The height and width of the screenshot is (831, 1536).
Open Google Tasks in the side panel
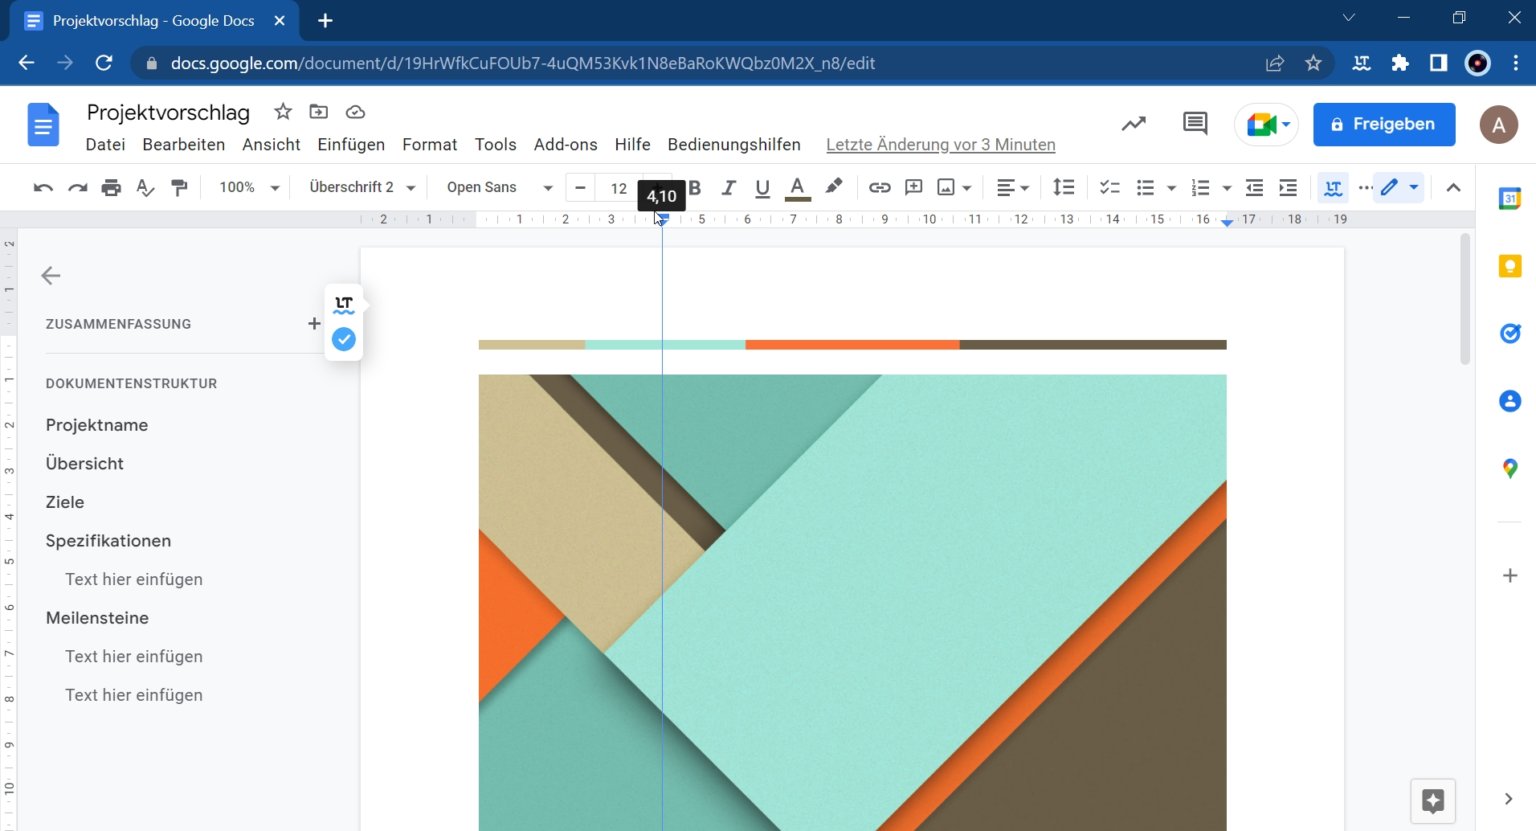1510,333
